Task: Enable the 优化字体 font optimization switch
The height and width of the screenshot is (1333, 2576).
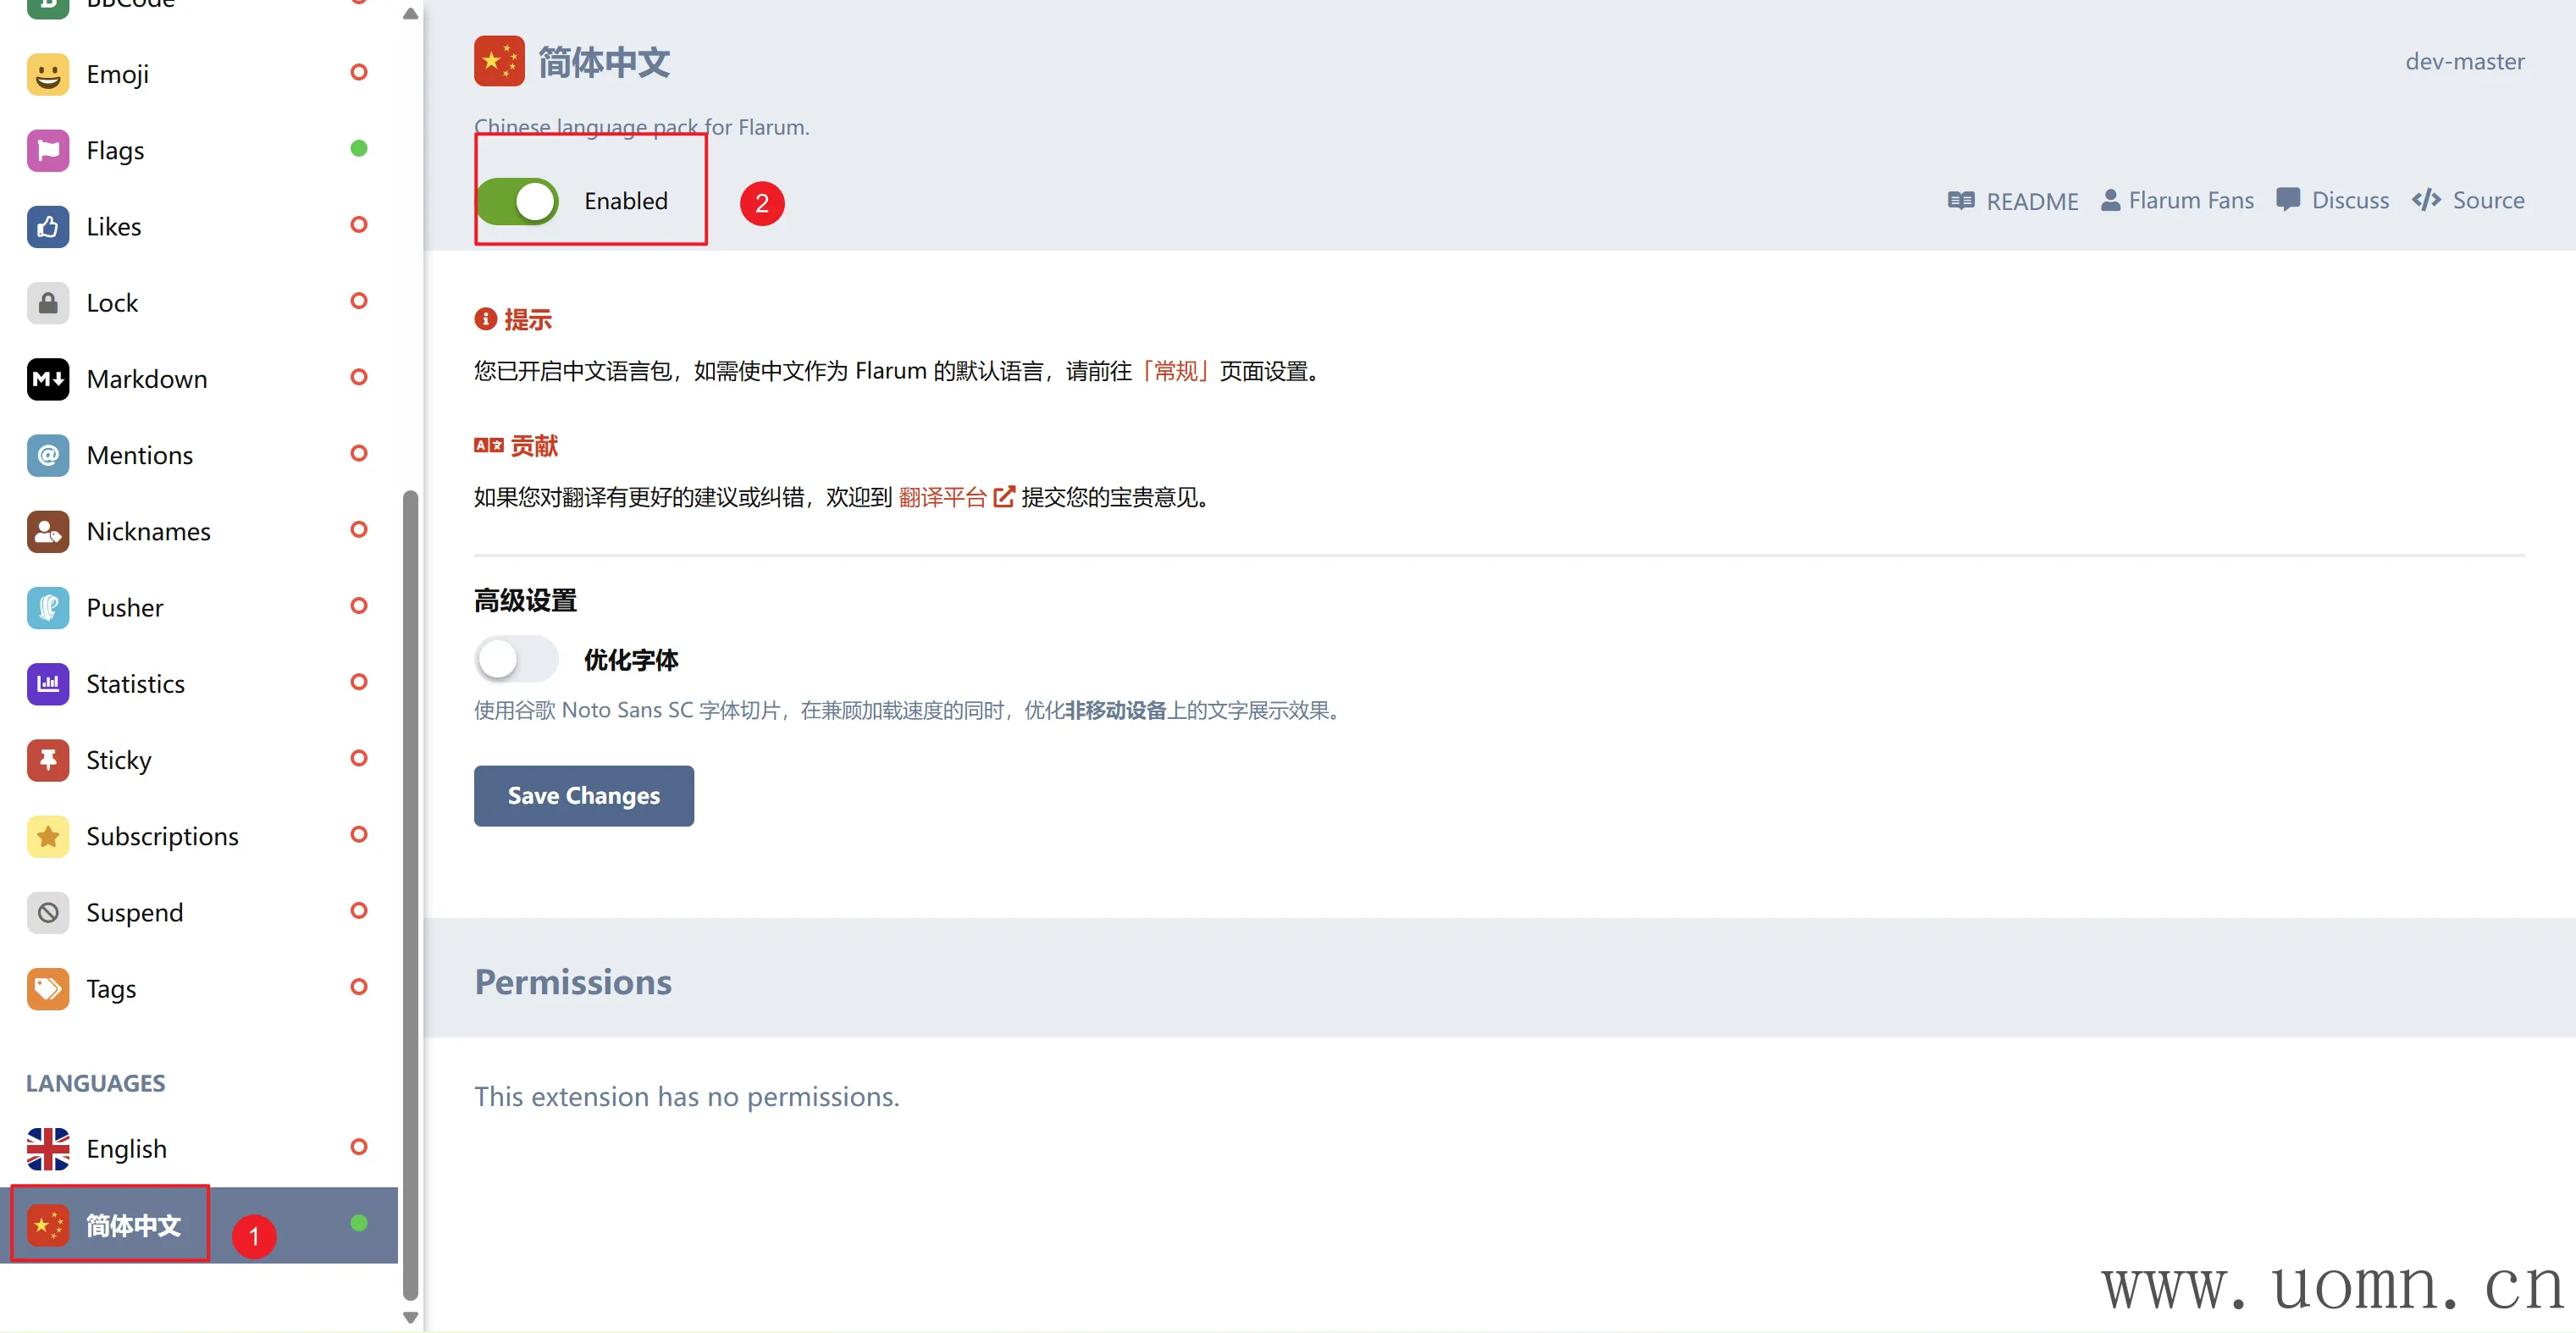Action: pos(515,660)
